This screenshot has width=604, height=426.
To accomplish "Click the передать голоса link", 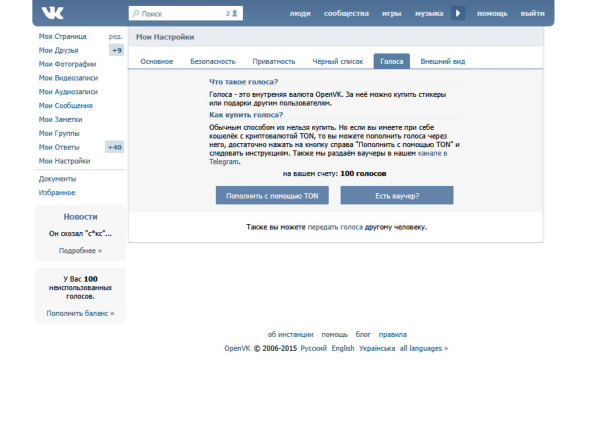I will (335, 227).
